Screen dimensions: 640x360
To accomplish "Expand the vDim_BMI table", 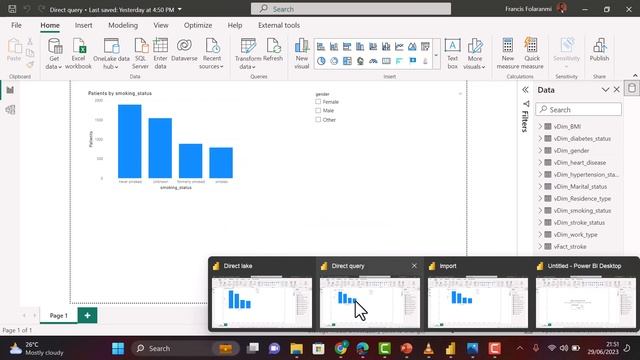I will tap(540, 127).
